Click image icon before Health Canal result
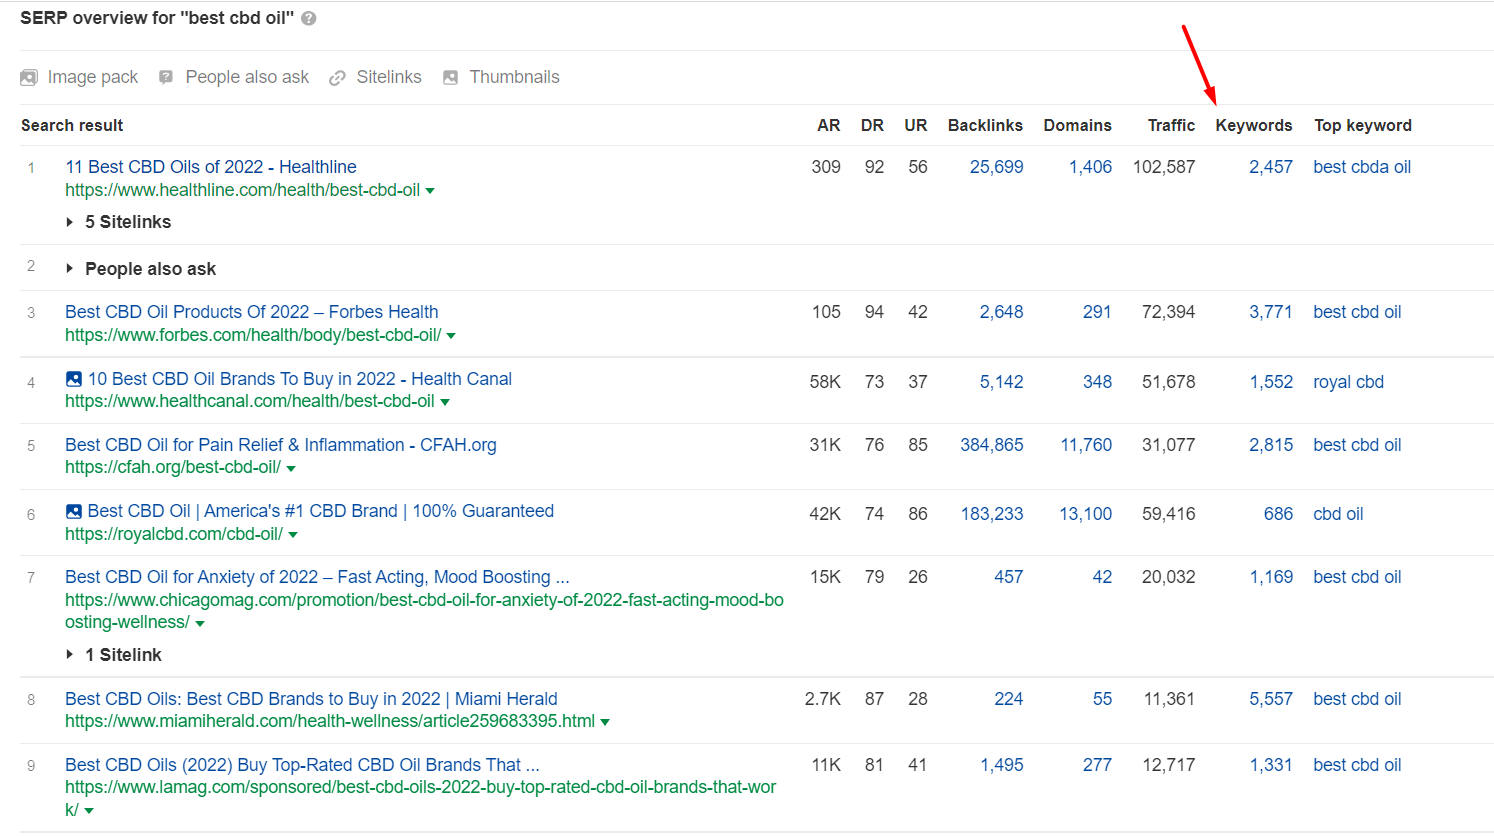 coord(74,379)
